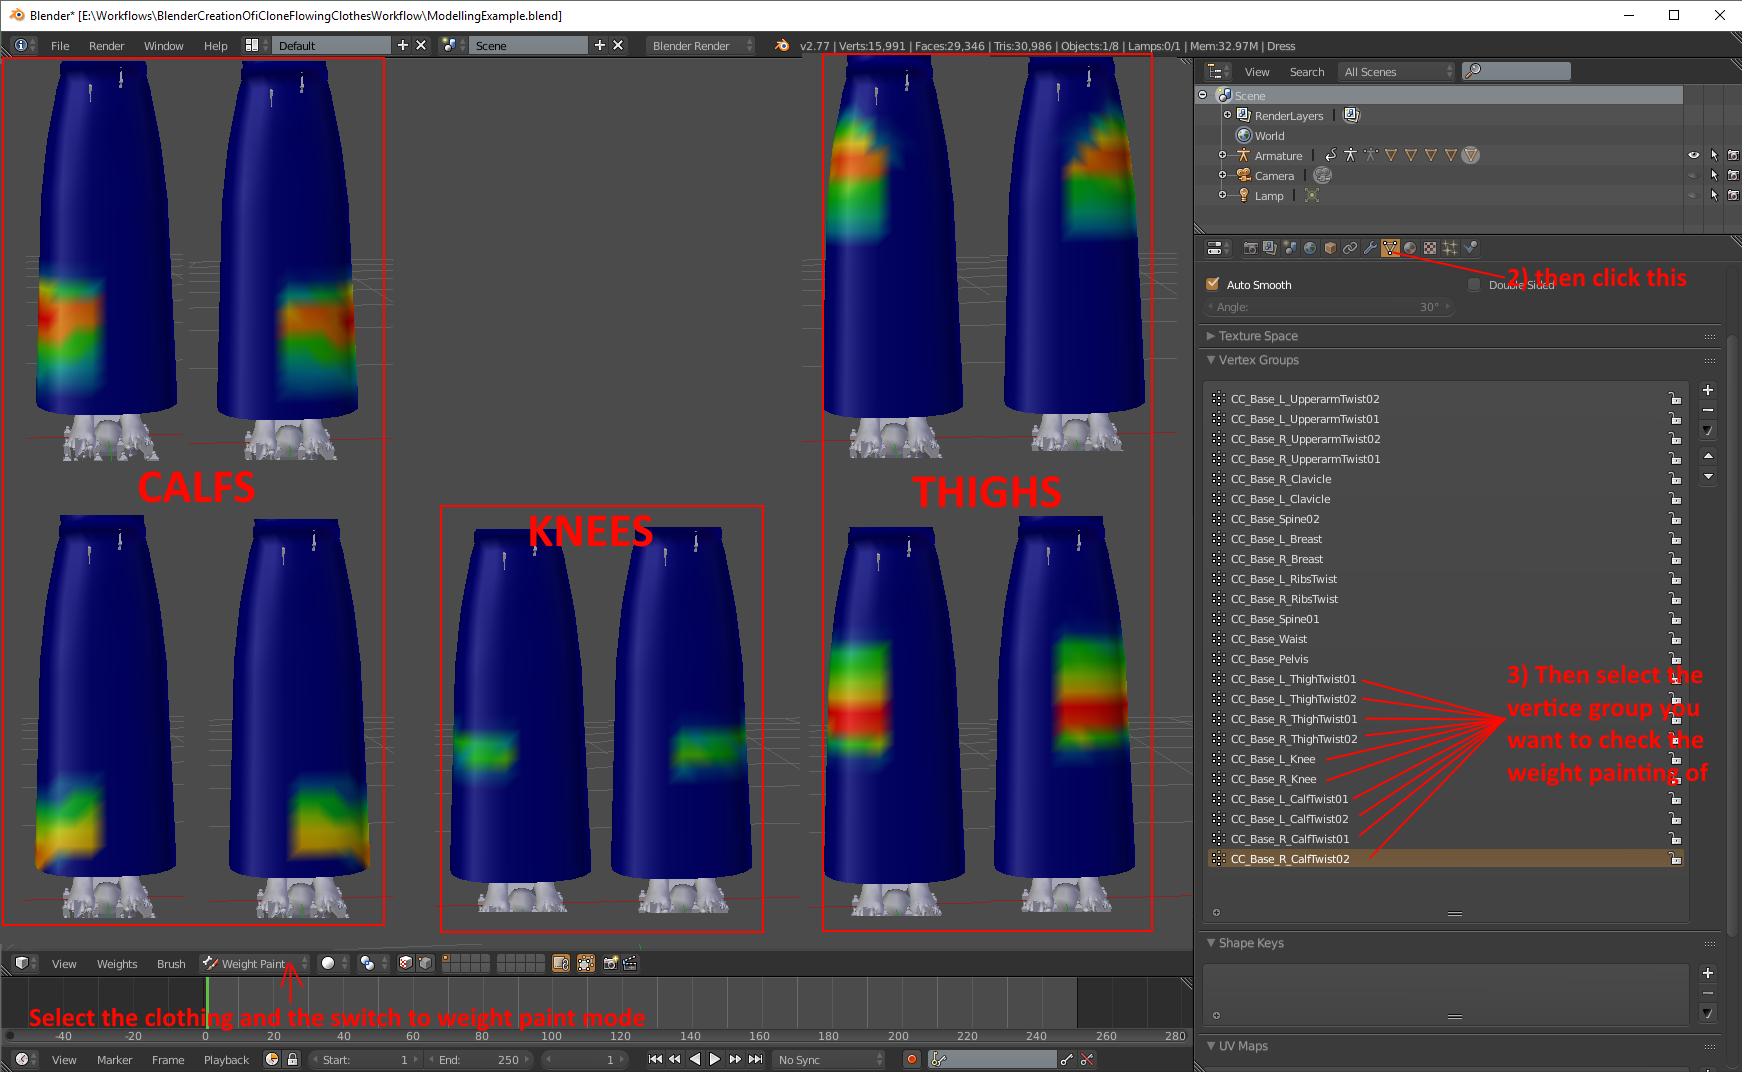The height and width of the screenshot is (1072, 1742).
Task: Open the Weights menu in 3D view header
Action: click(x=117, y=964)
